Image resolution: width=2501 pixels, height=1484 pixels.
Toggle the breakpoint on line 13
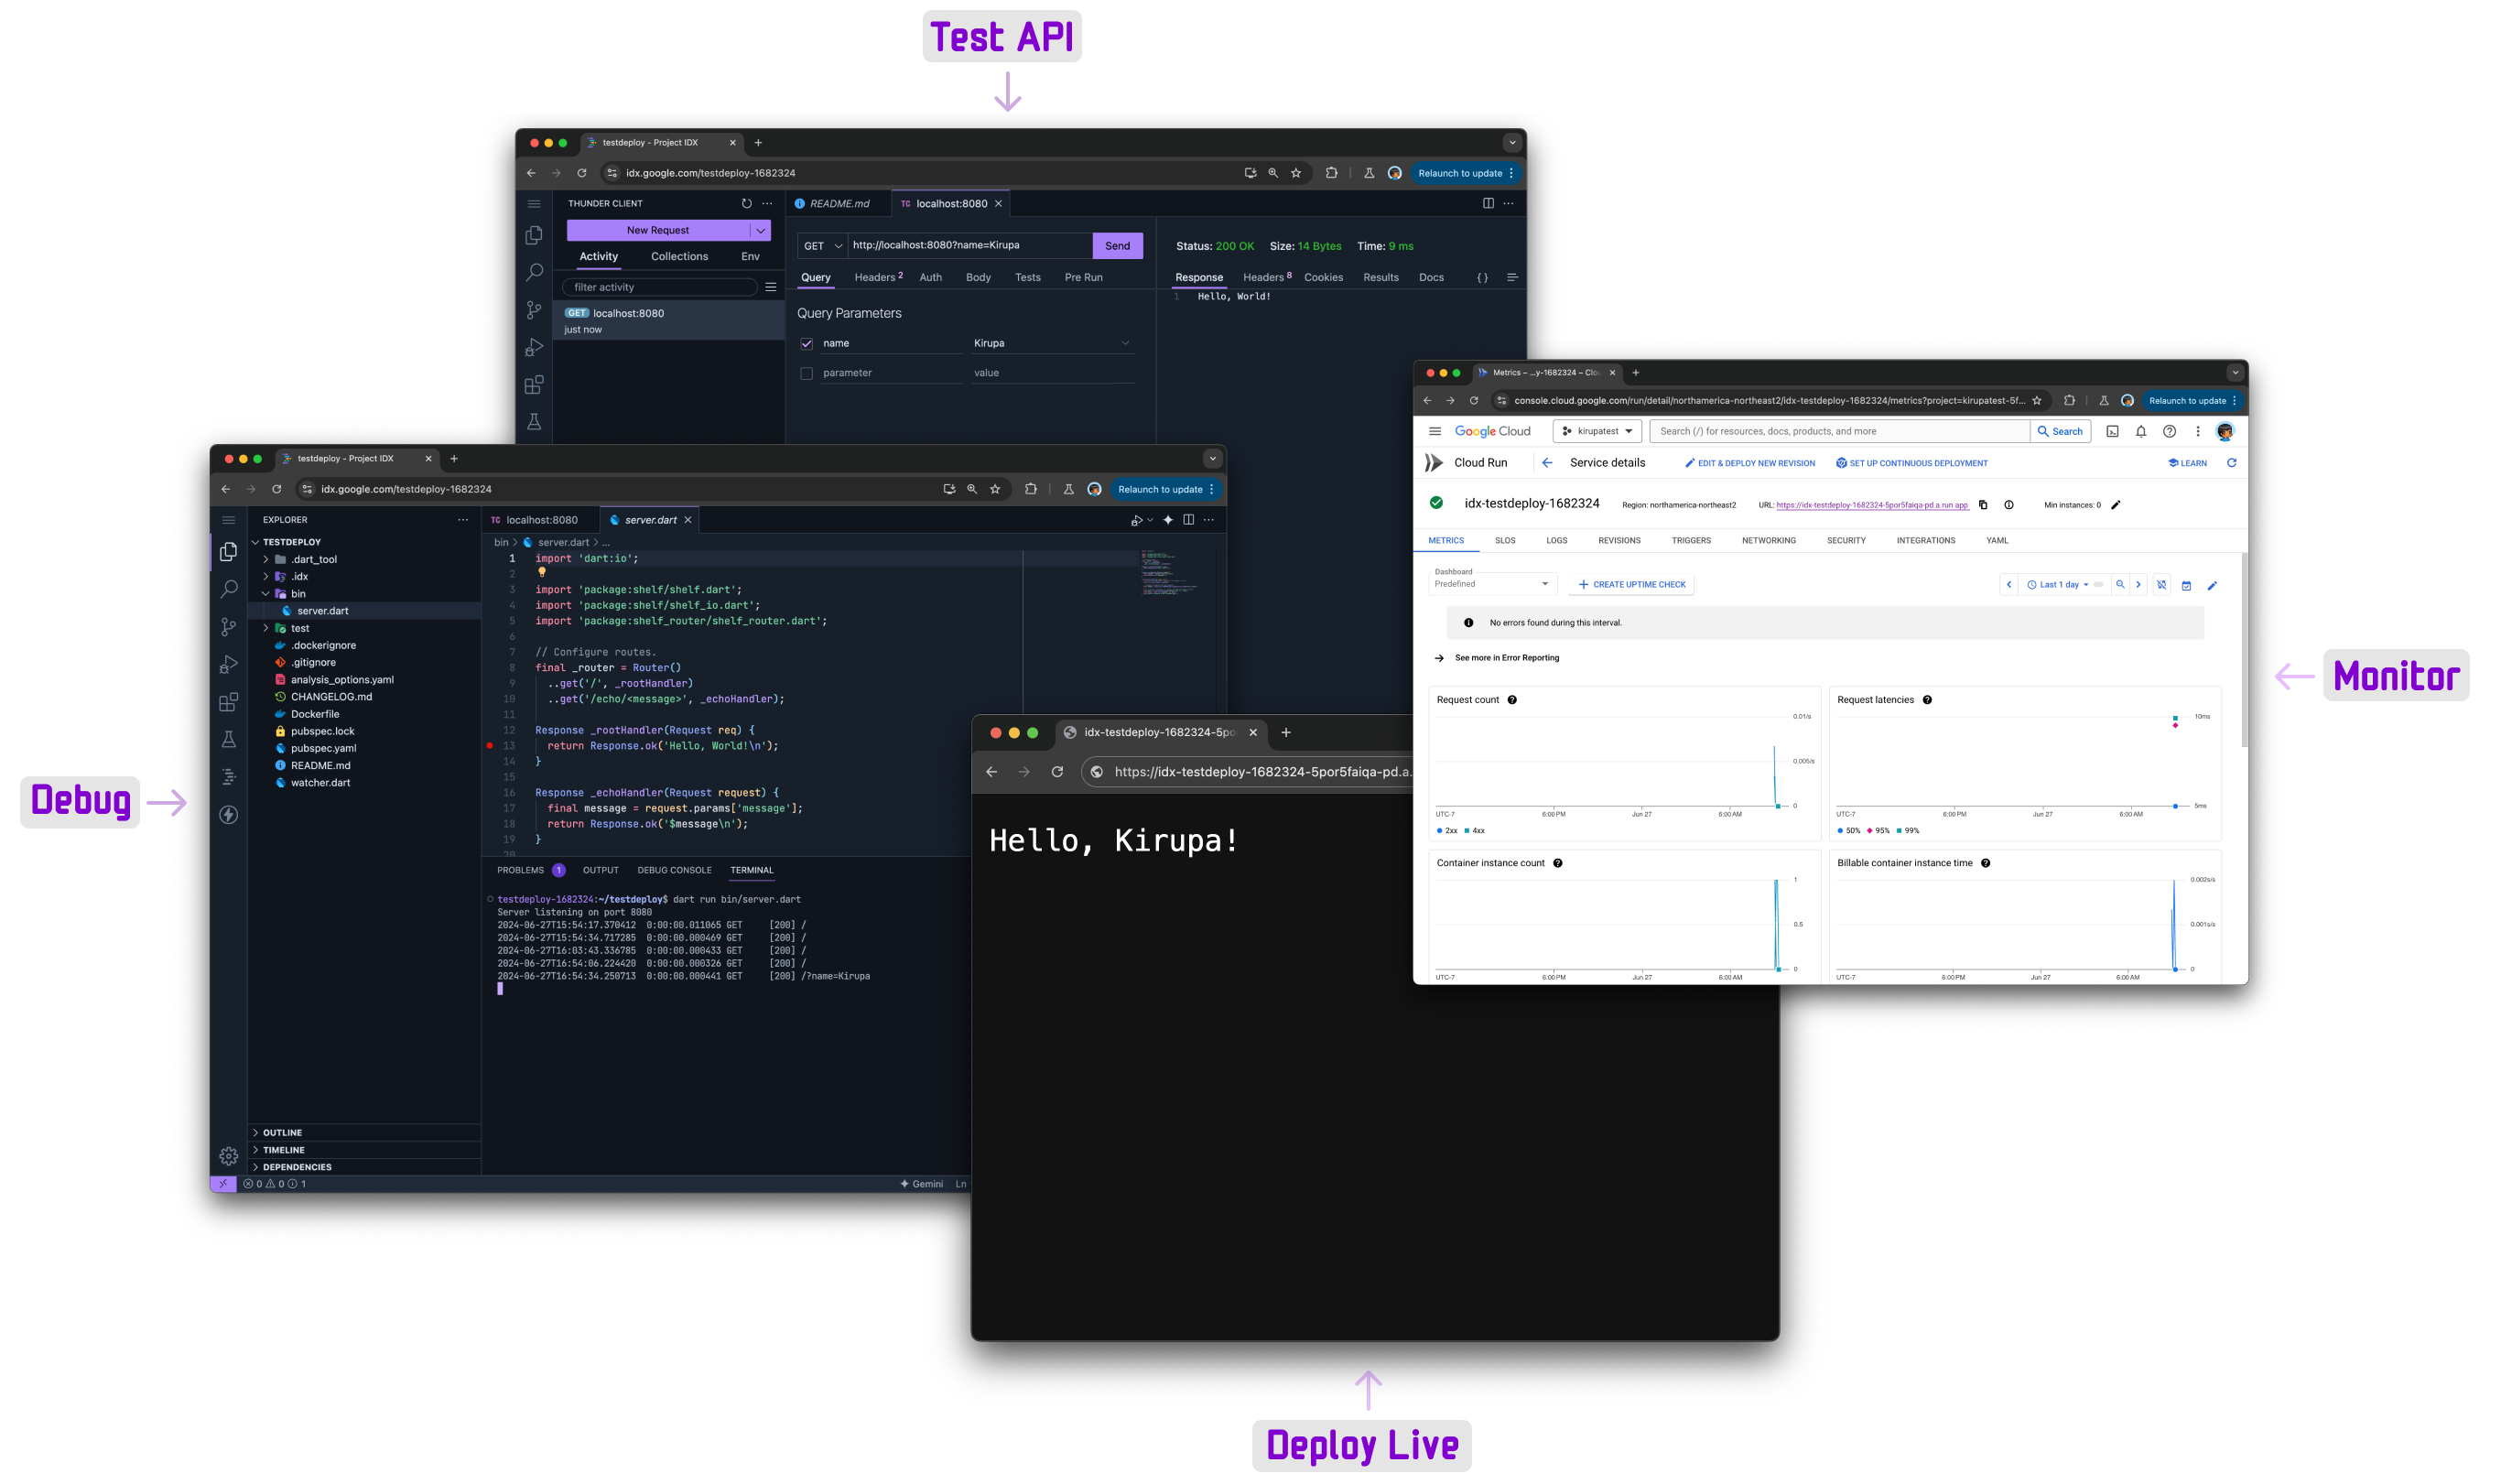(x=490, y=746)
